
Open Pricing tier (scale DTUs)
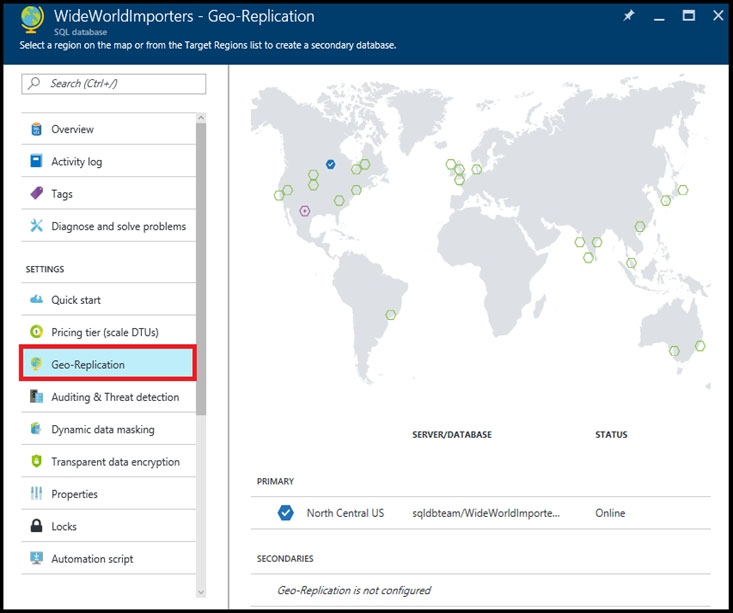click(108, 332)
